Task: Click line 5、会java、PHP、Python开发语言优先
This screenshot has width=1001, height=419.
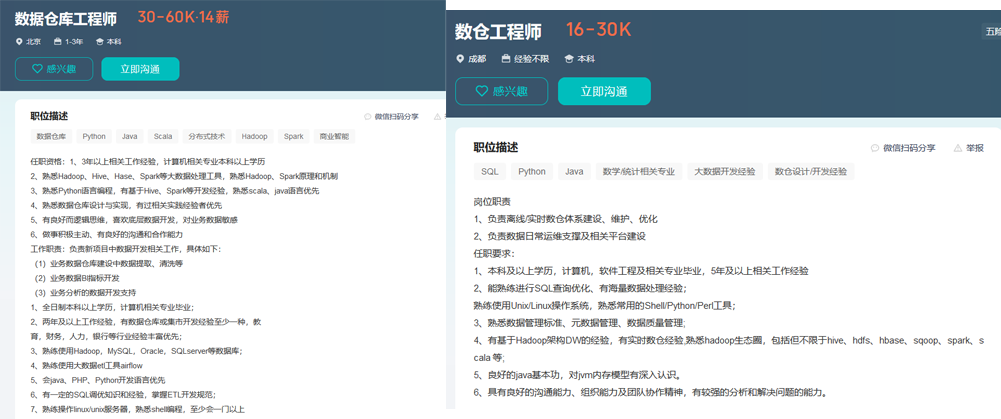Action: coord(98,380)
